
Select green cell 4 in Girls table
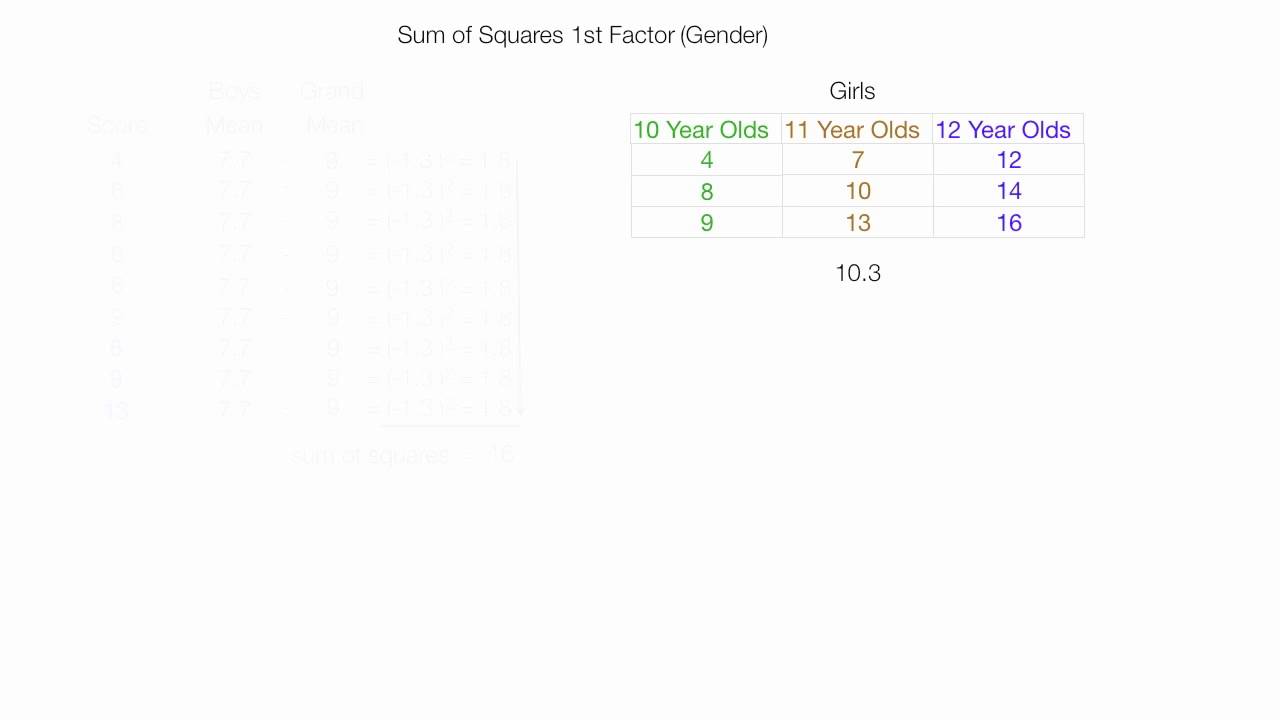point(707,160)
